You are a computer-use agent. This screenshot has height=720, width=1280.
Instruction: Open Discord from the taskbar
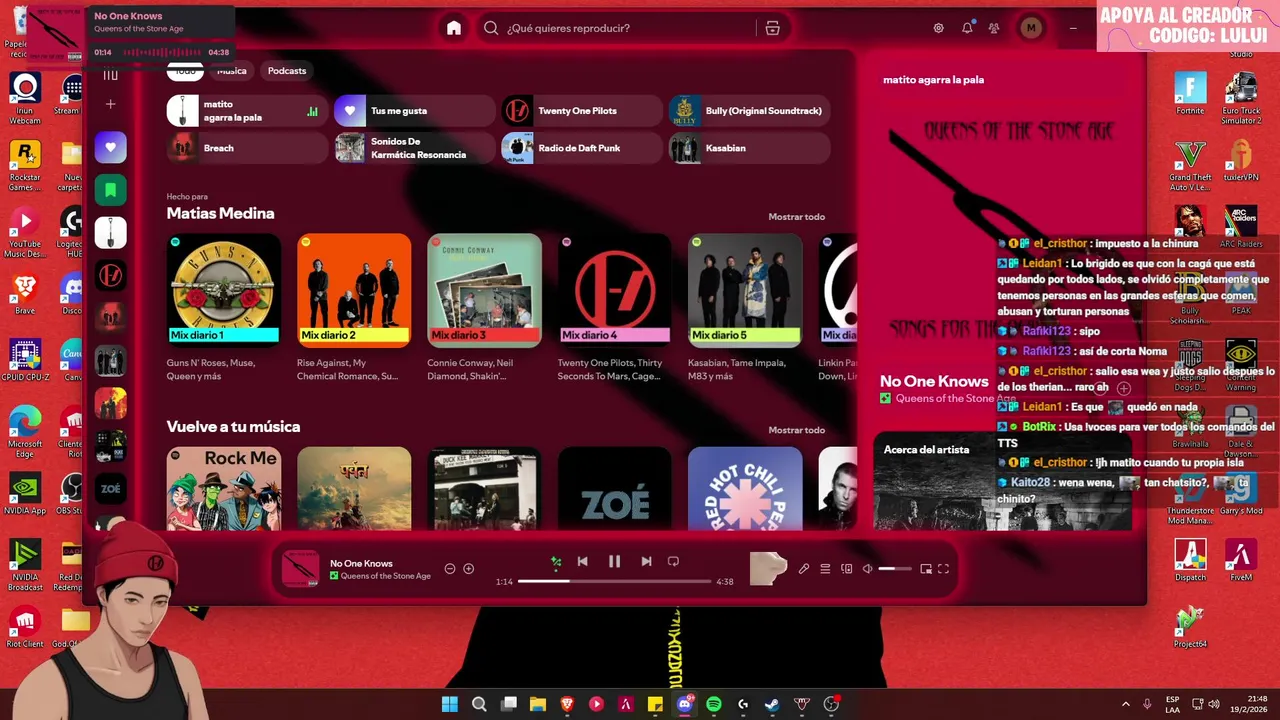[x=685, y=704]
